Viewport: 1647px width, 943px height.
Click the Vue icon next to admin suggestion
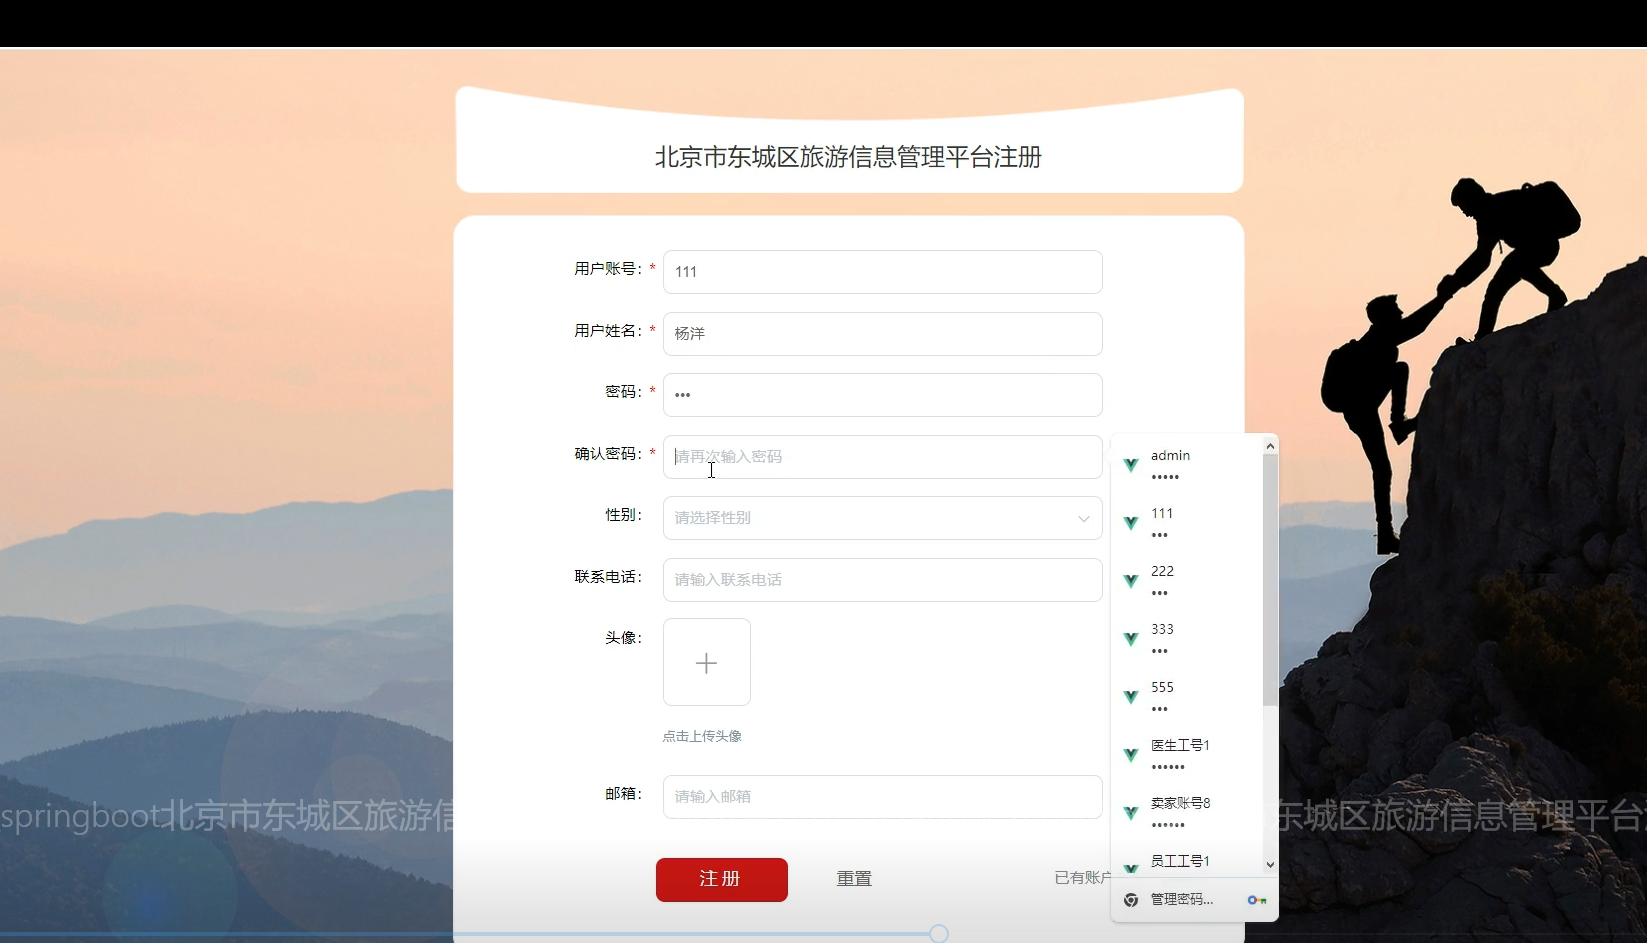1130,465
